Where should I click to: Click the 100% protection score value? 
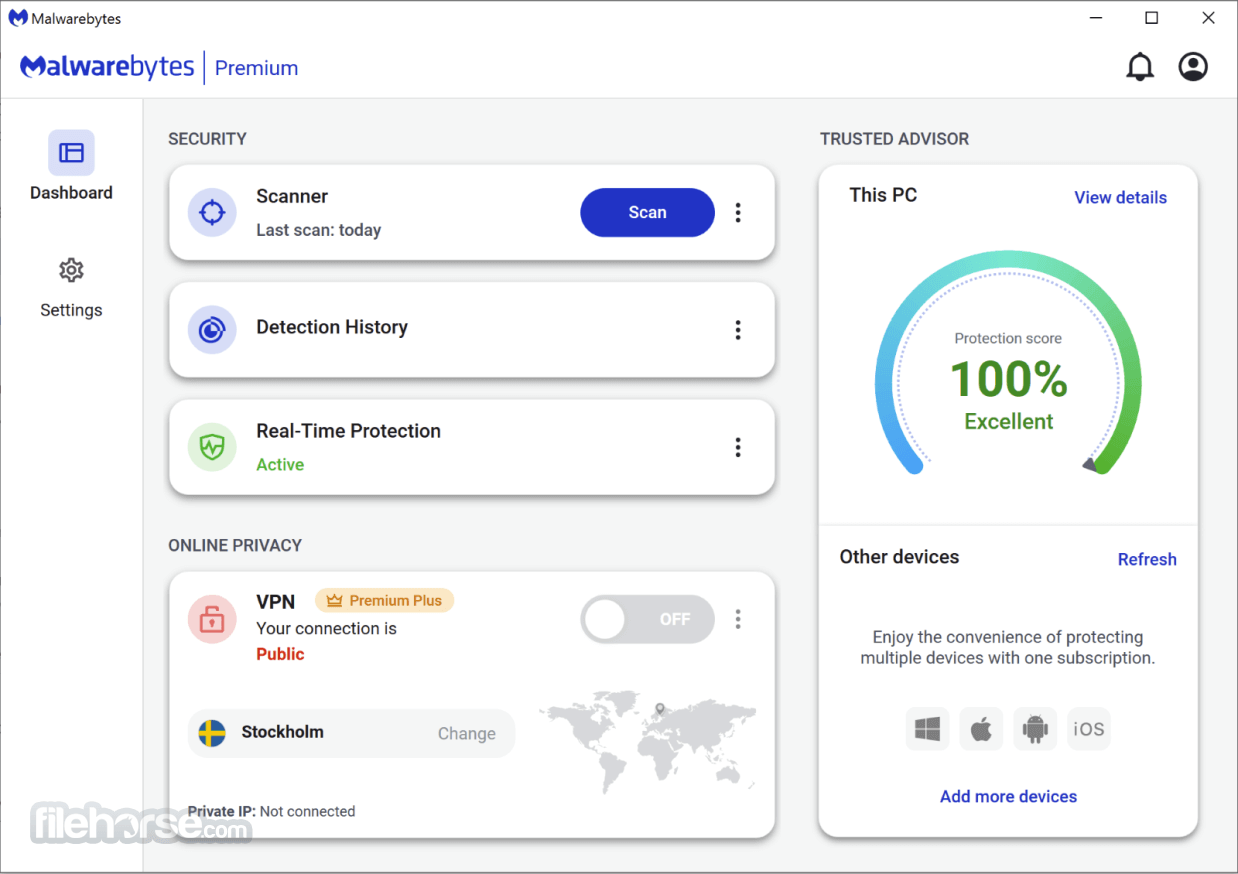(x=1008, y=379)
